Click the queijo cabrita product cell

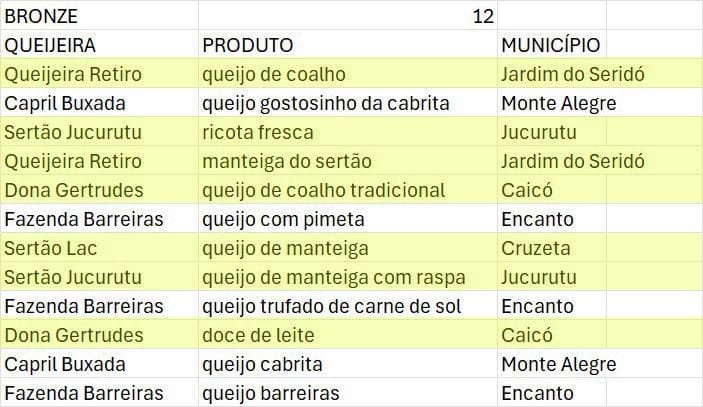pos(264,364)
